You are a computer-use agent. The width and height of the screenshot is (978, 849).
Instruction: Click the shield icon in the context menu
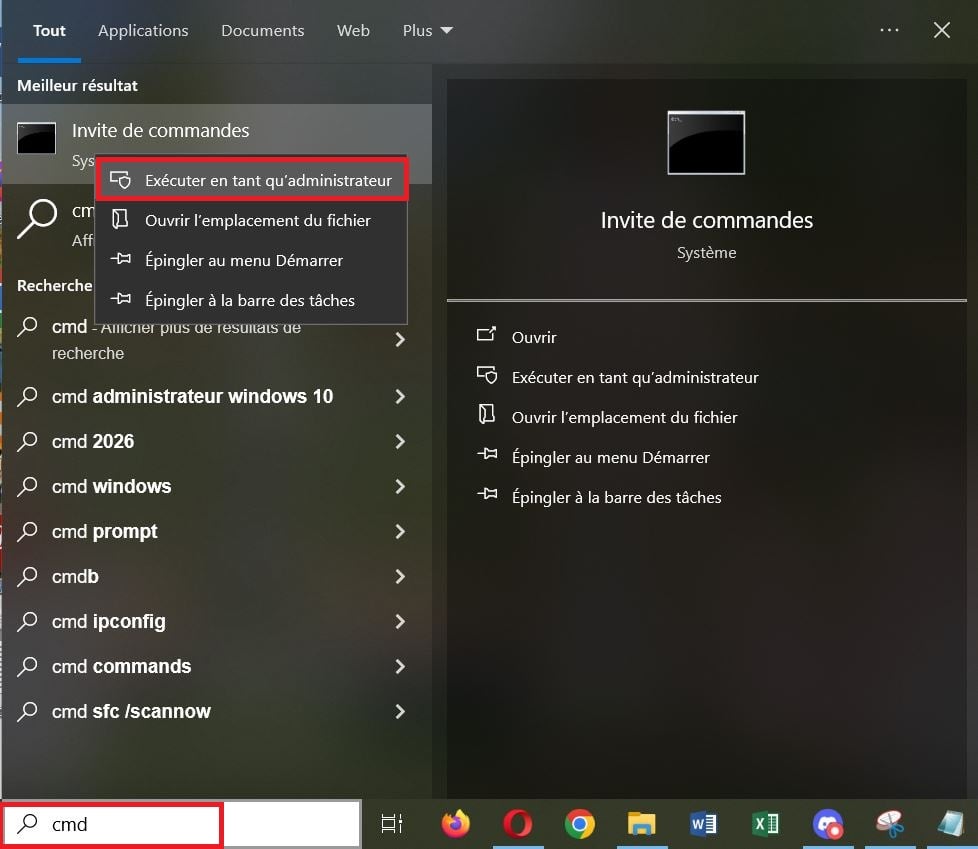[x=120, y=180]
